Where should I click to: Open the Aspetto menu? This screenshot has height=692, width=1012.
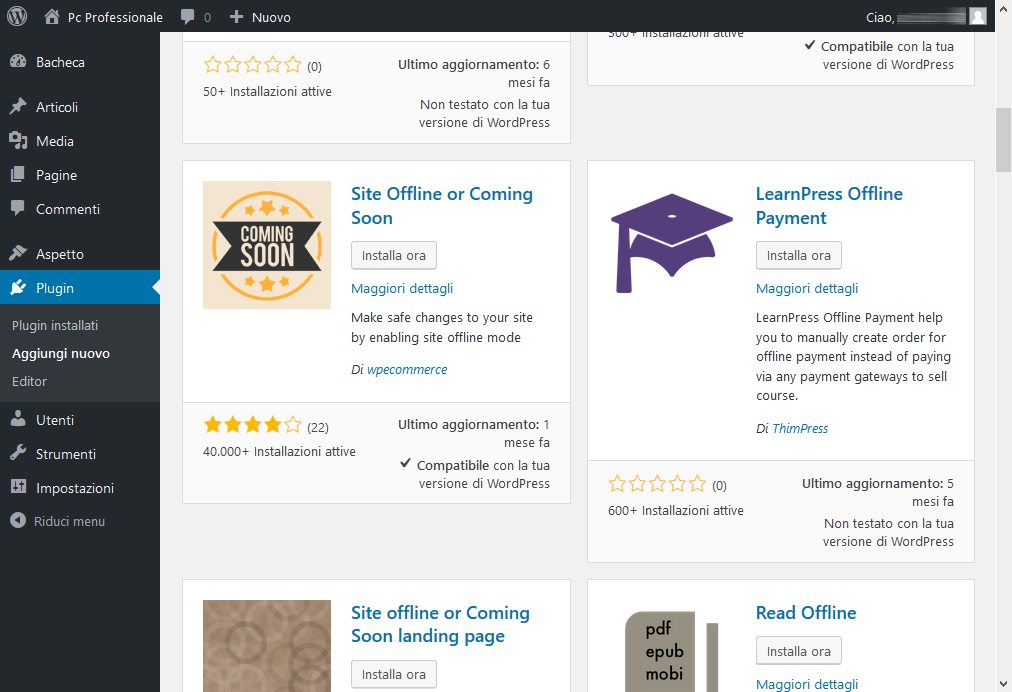coord(59,254)
